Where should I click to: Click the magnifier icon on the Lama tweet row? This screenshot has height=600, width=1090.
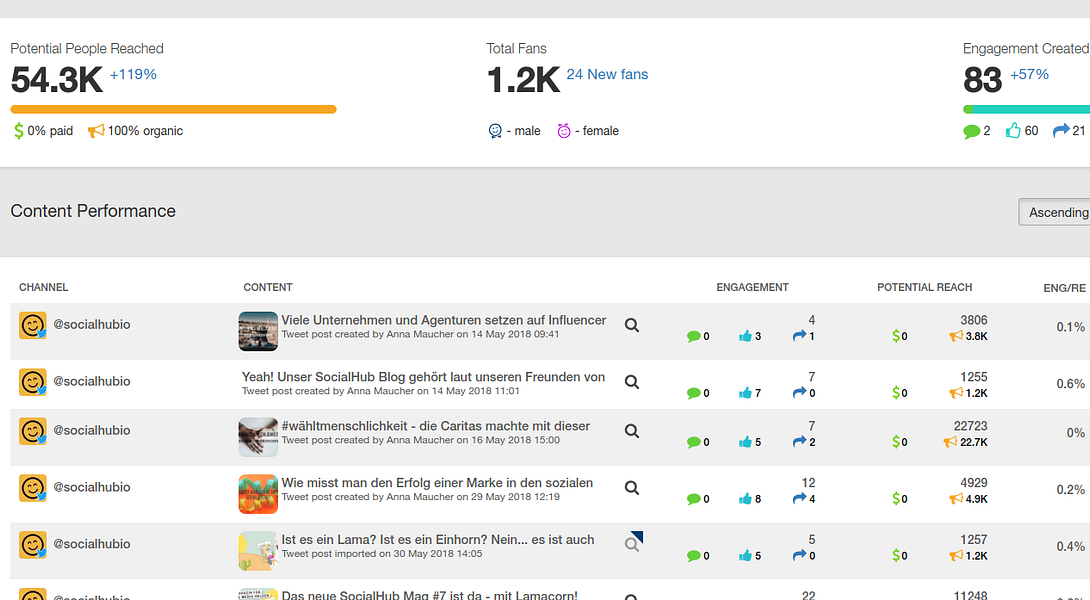click(x=631, y=543)
